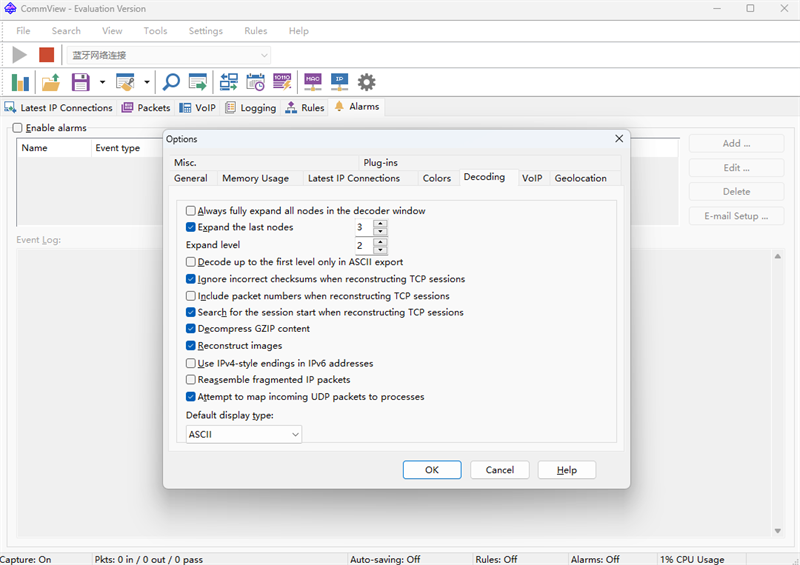This screenshot has width=800, height=565.
Task: Switch to the main window VoIP tab
Action: coord(198,108)
